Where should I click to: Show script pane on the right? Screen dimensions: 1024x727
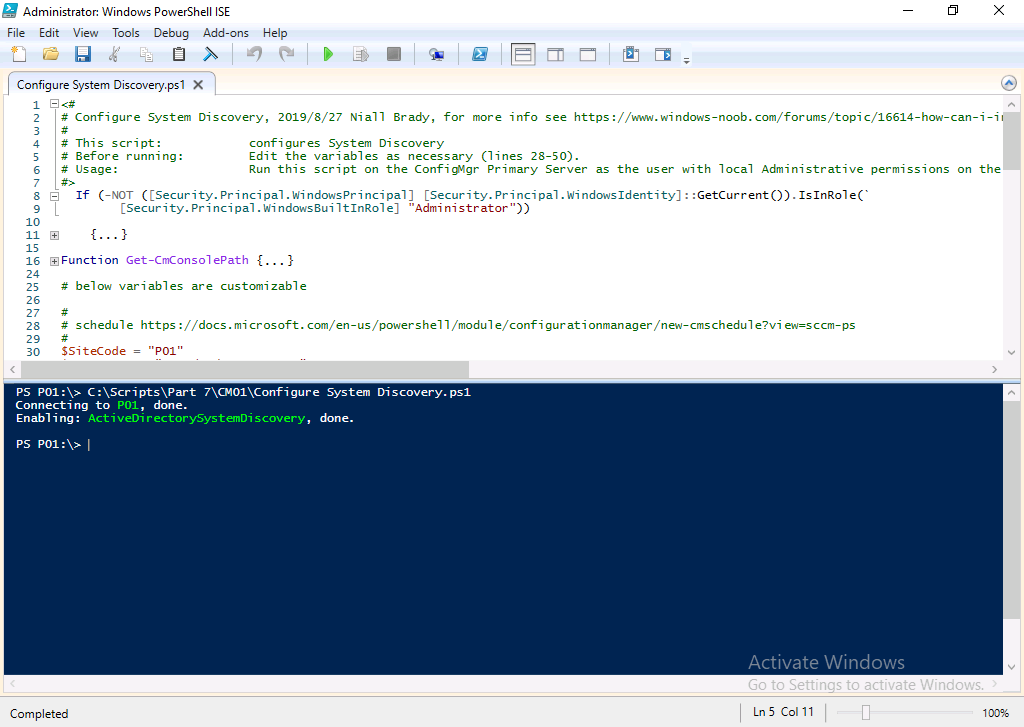[556, 54]
